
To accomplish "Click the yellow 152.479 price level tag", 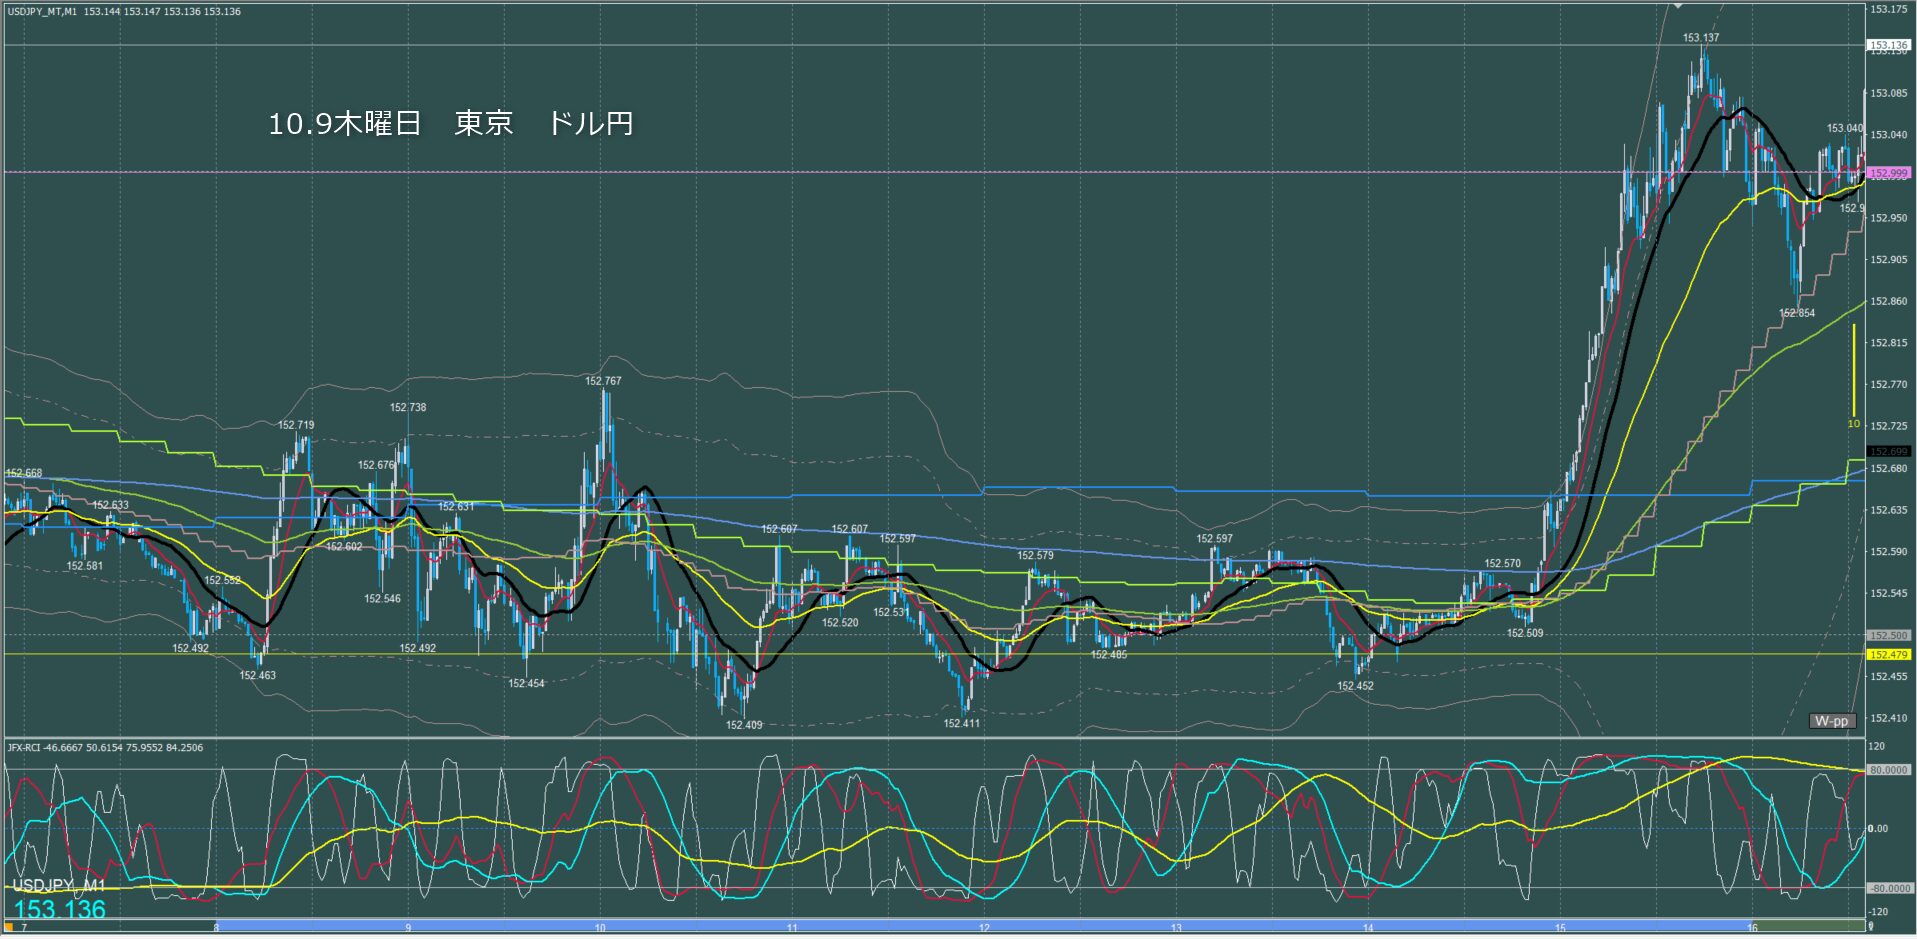I will (1888, 655).
